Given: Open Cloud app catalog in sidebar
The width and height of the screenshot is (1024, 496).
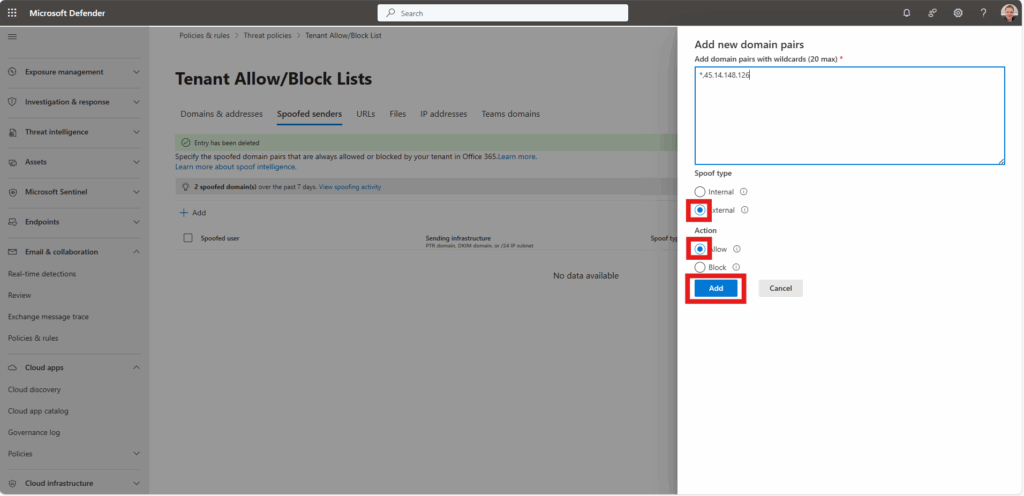Looking at the screenshot, I should (38, 411).
